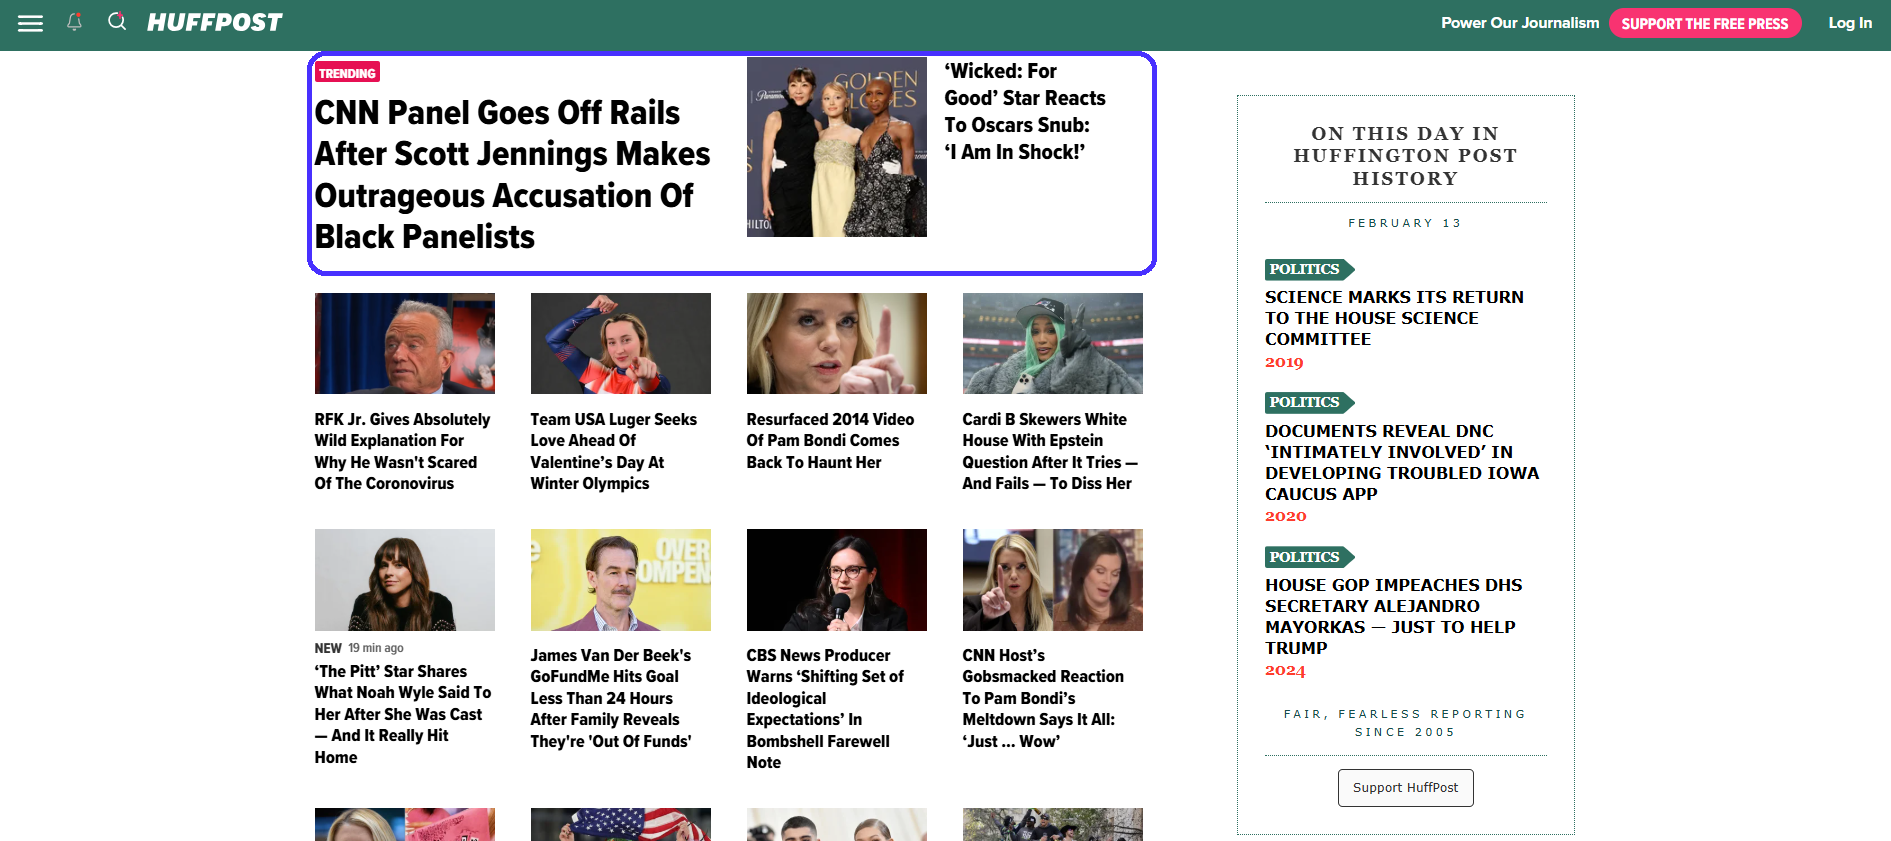Read Resurfaced 2014 Video Of Pam Bondi headline
Screen dimensions: 1891x841
(830, 441)
